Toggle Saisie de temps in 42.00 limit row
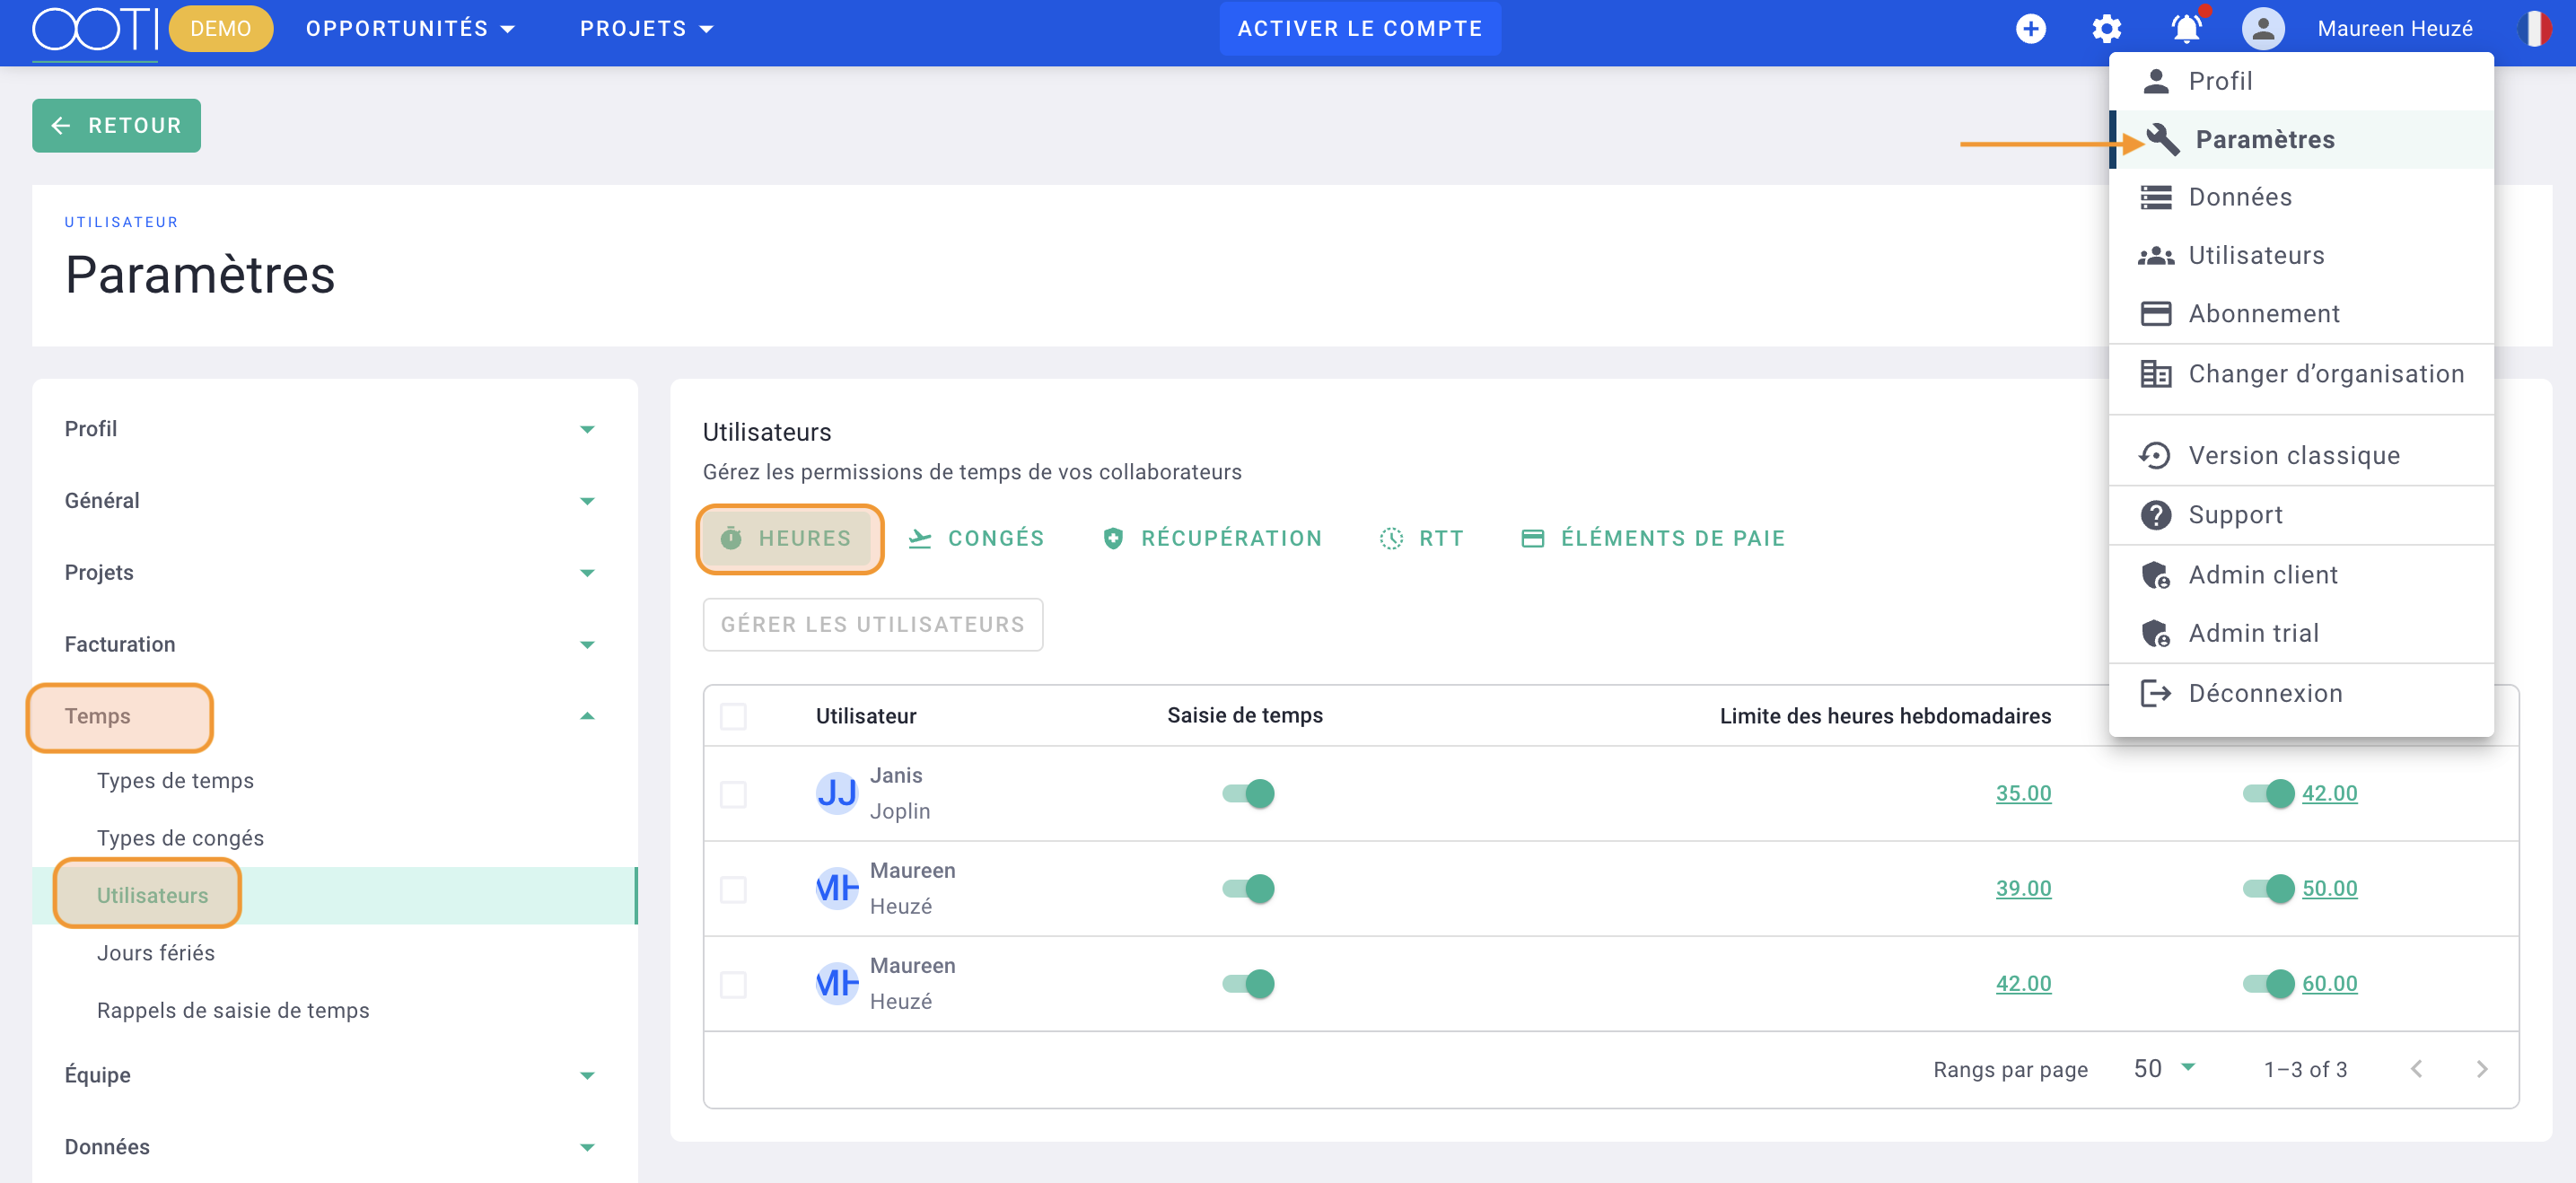This screenshot has height=1183, width=2576. [1248, 984]
